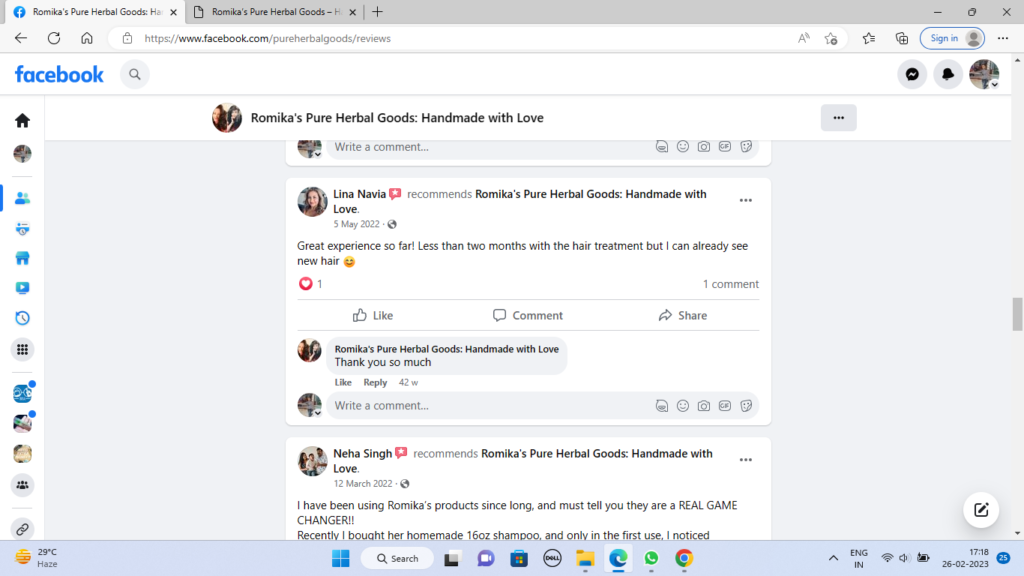Open Friends icon in left sidebar
The height and width of the screenshot is (576, 1024).
22,198
